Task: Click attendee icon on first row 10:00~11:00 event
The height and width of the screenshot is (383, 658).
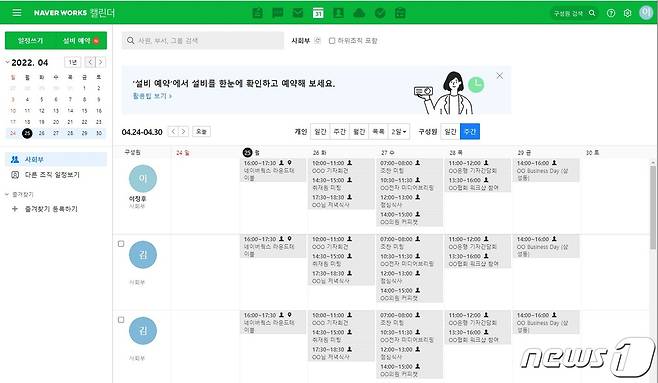Action: (350, 163)
